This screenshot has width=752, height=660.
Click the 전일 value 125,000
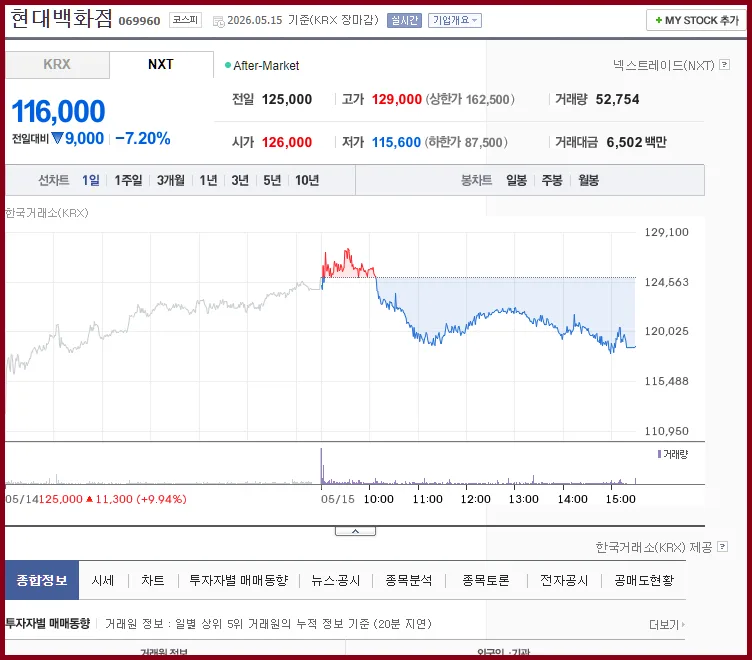(287, 99)
